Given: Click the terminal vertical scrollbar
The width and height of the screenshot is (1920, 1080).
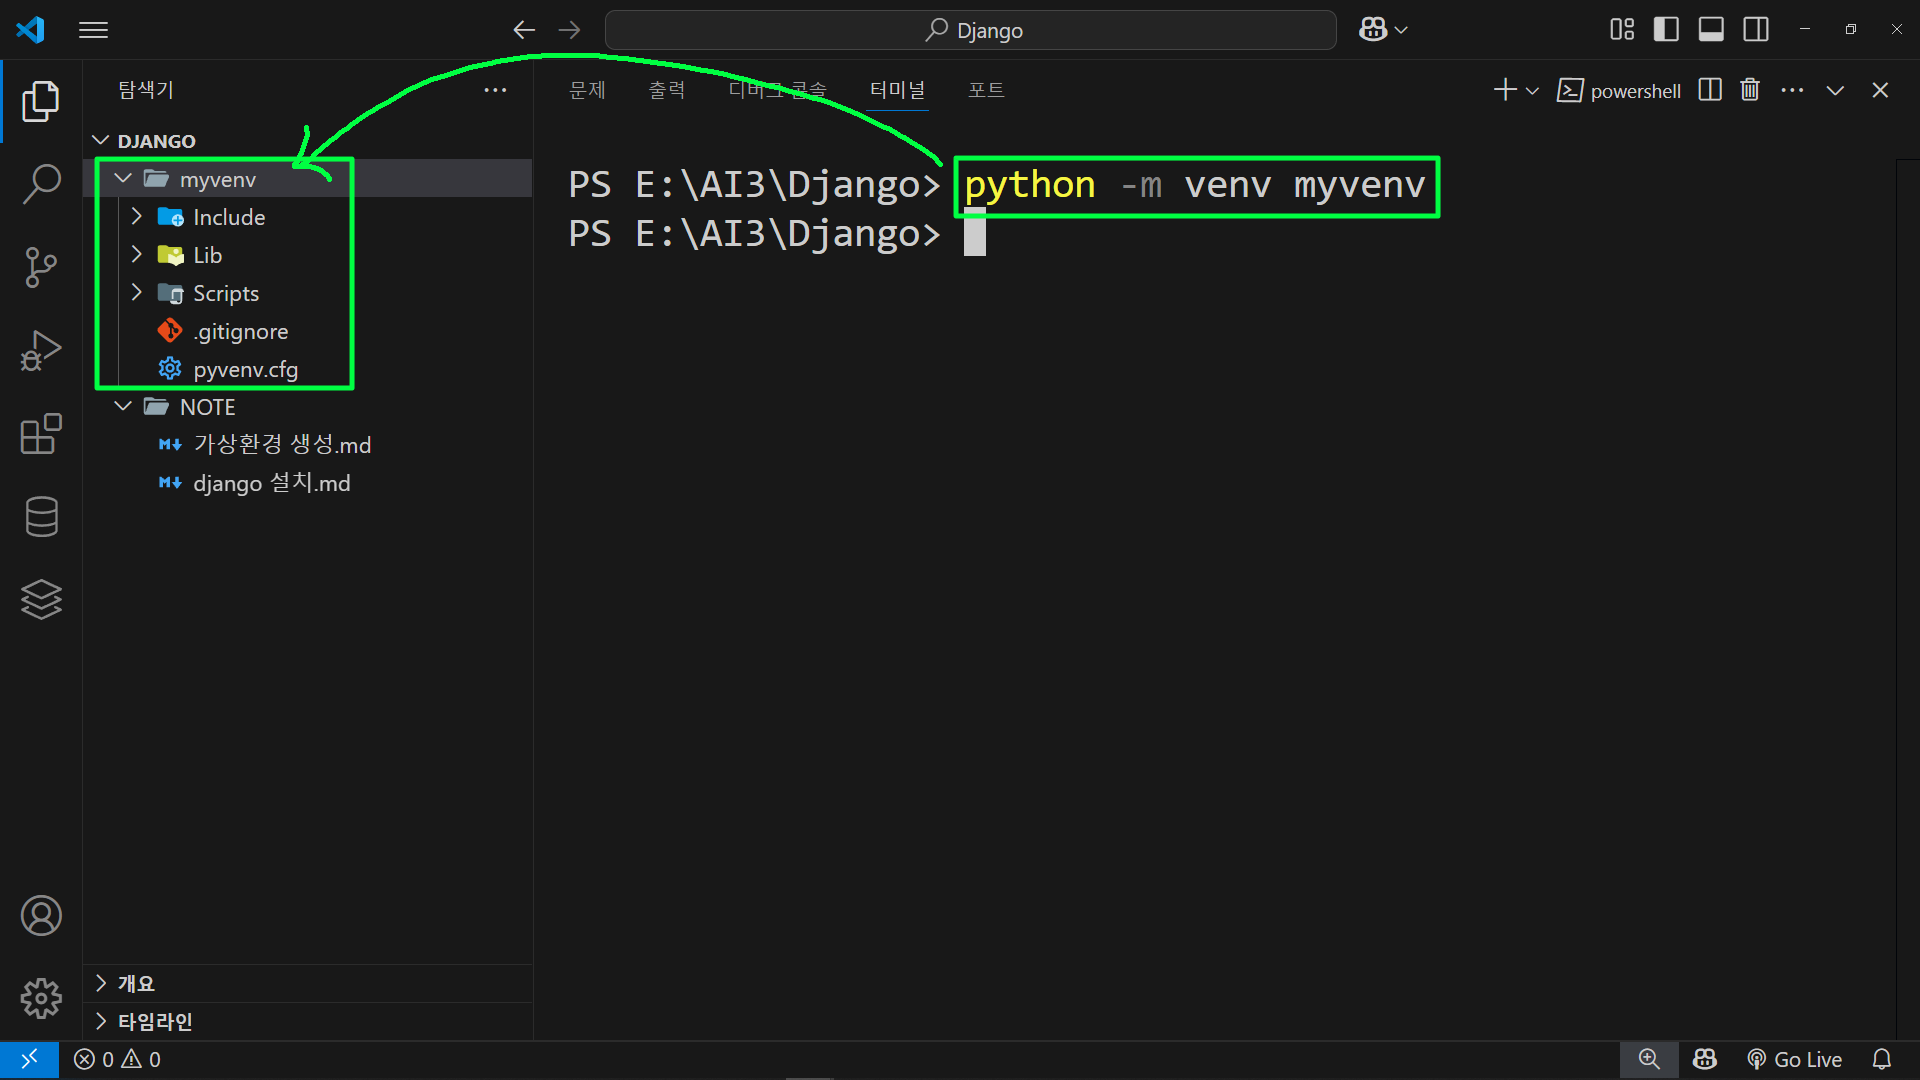Looking at the screenshot, I should point(1907,598).
